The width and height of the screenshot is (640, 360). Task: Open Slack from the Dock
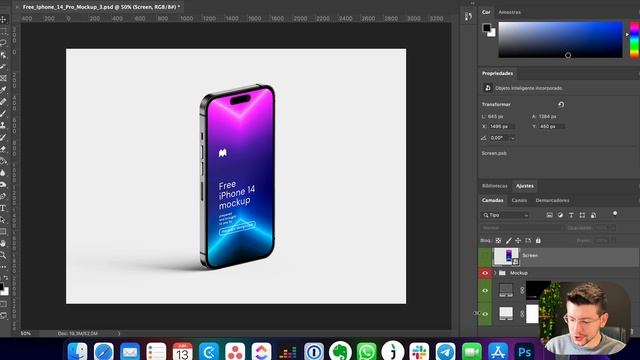click(x=419, y=351)
